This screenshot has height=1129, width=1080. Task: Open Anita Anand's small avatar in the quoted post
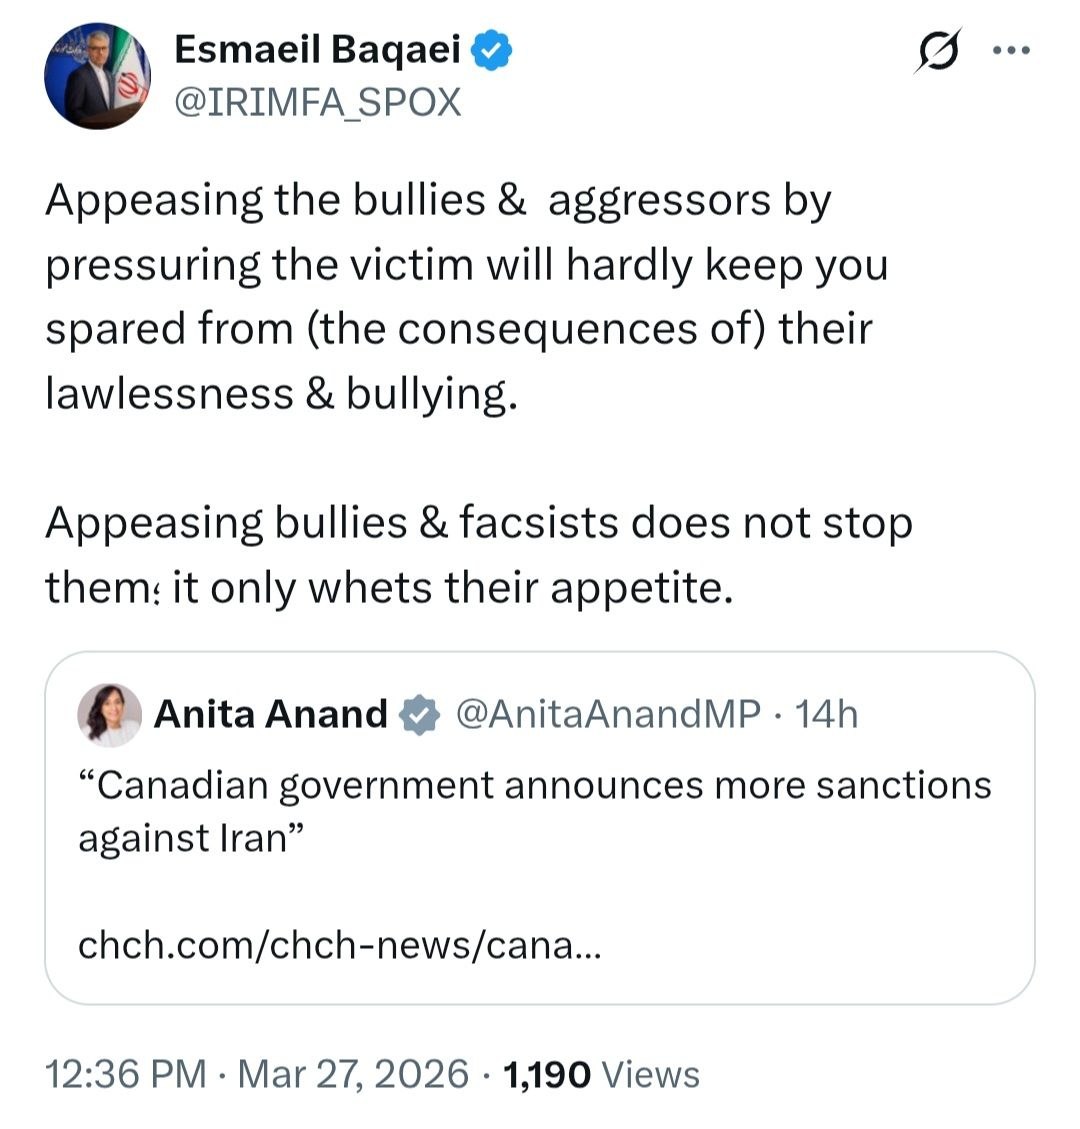pyautogui.click(x=109, y=715)
